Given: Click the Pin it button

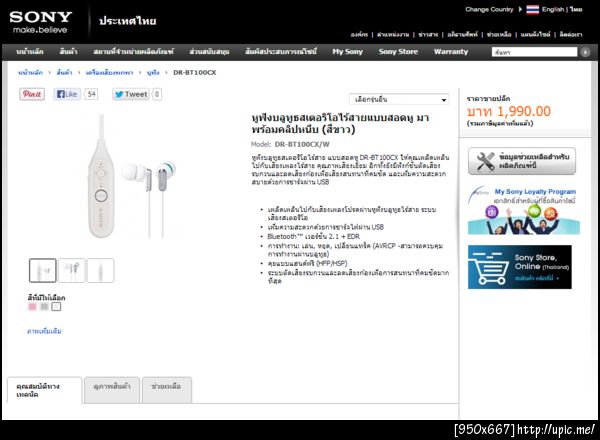Looking at the screenshot, I should click(32, 94).
